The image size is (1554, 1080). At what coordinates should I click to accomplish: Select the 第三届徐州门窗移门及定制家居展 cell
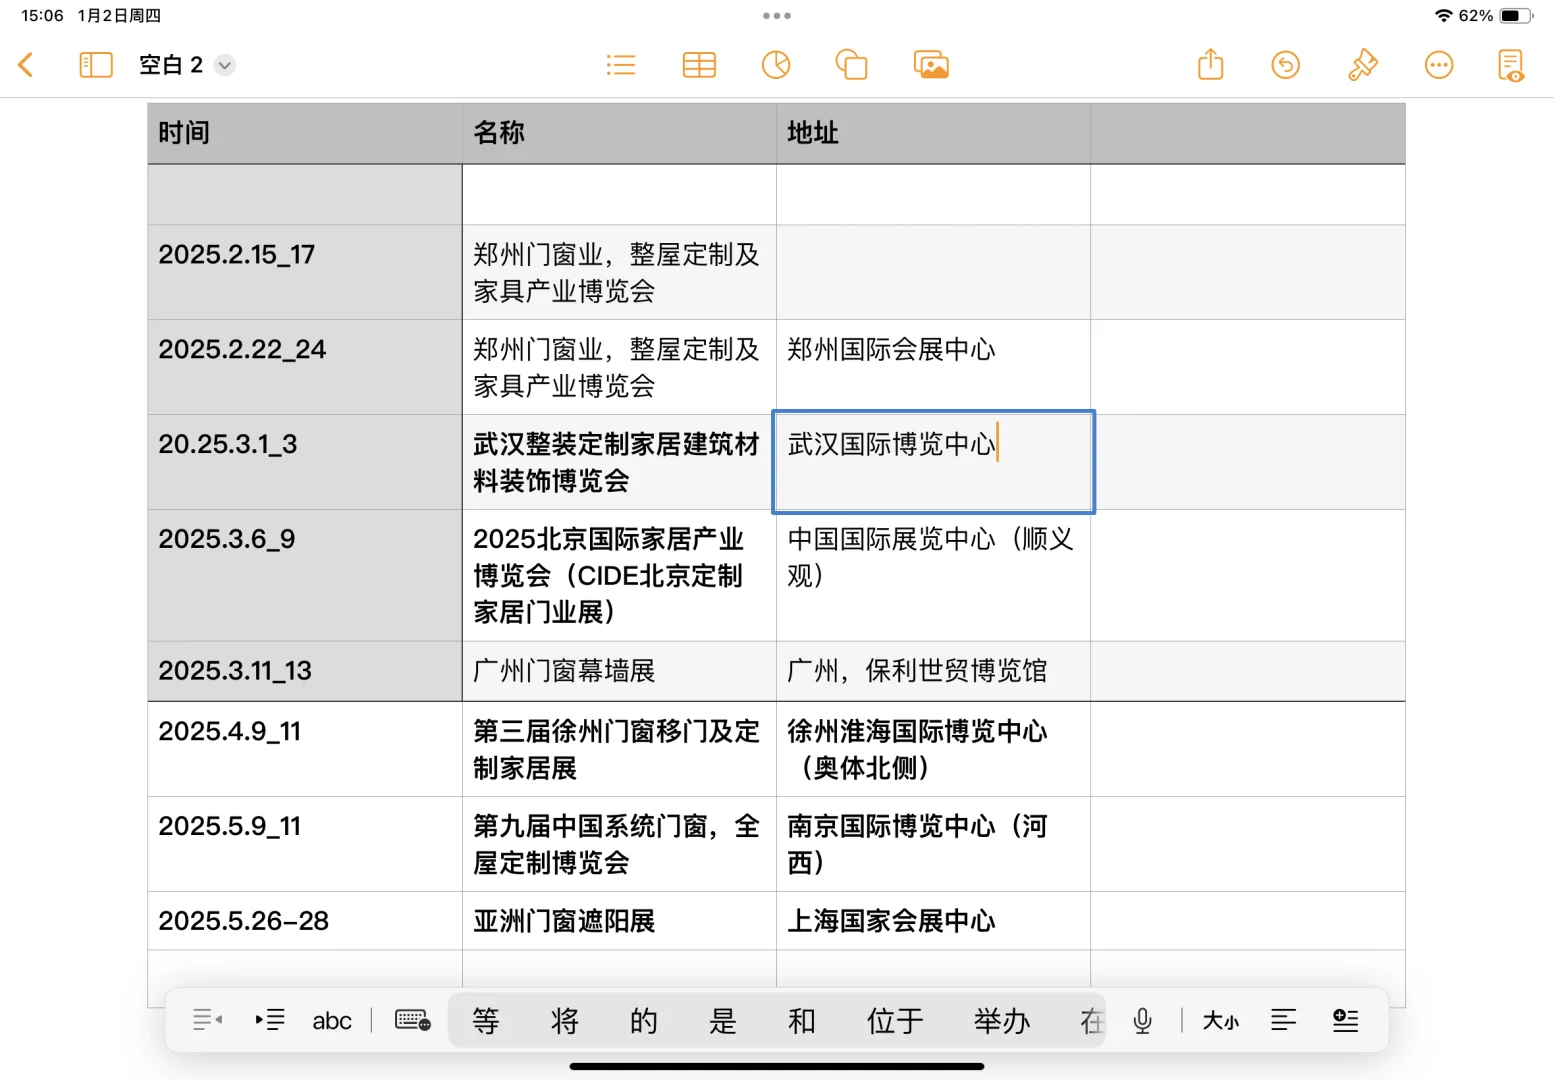pos(619,749)
